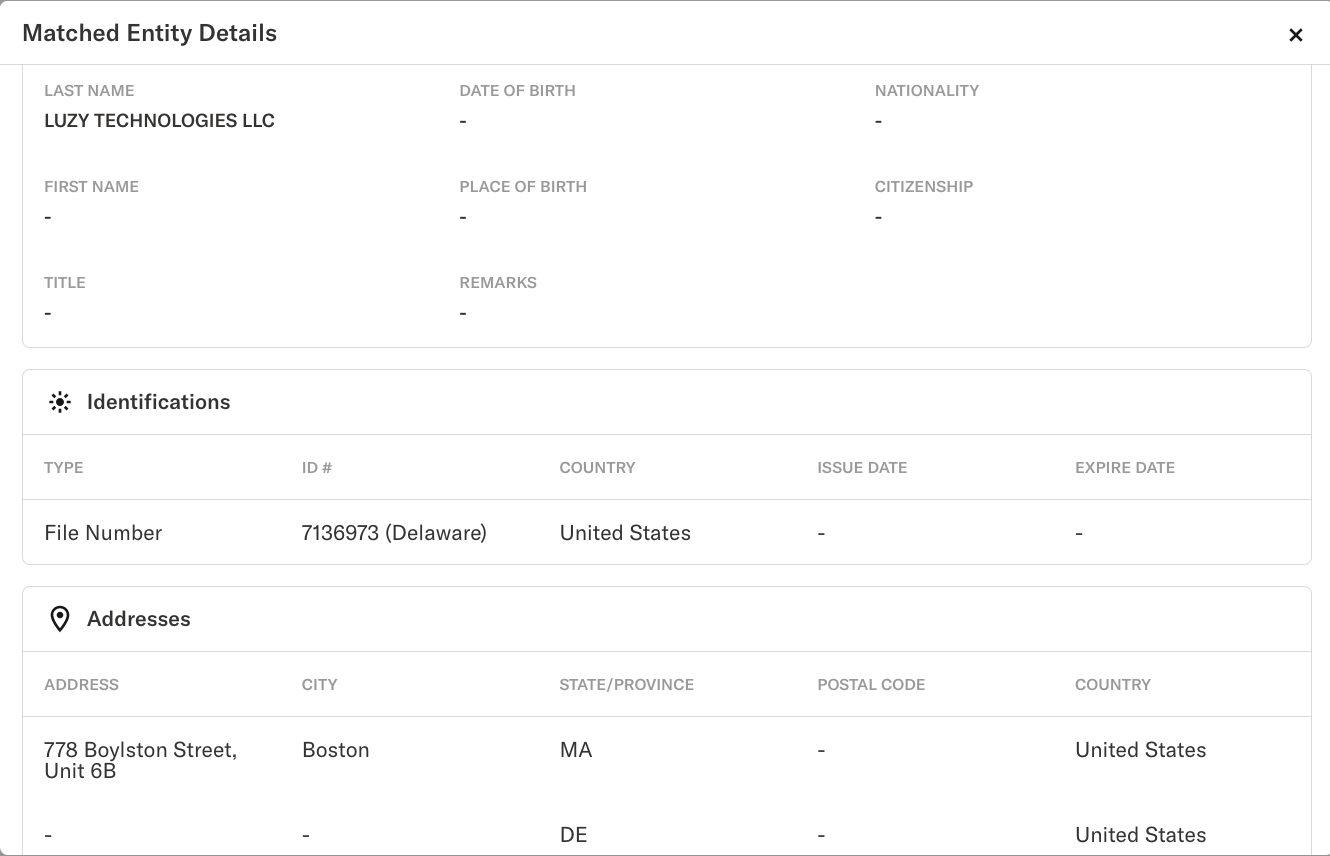Click the Matched Entity Details title

149,33
